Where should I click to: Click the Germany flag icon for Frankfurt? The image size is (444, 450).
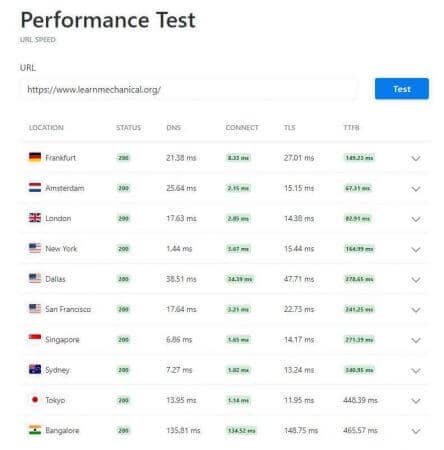[35, 157]
